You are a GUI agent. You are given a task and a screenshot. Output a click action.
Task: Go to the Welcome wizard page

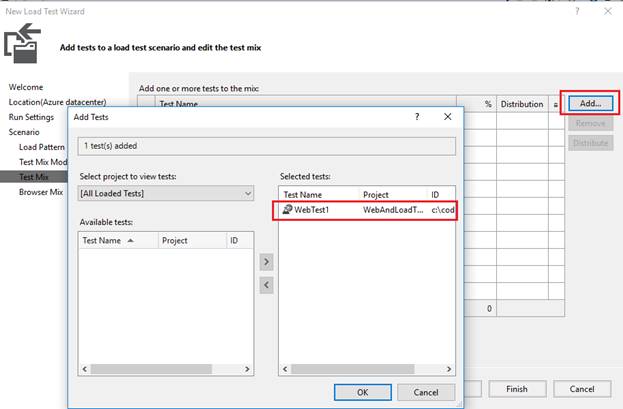point(26,87)
